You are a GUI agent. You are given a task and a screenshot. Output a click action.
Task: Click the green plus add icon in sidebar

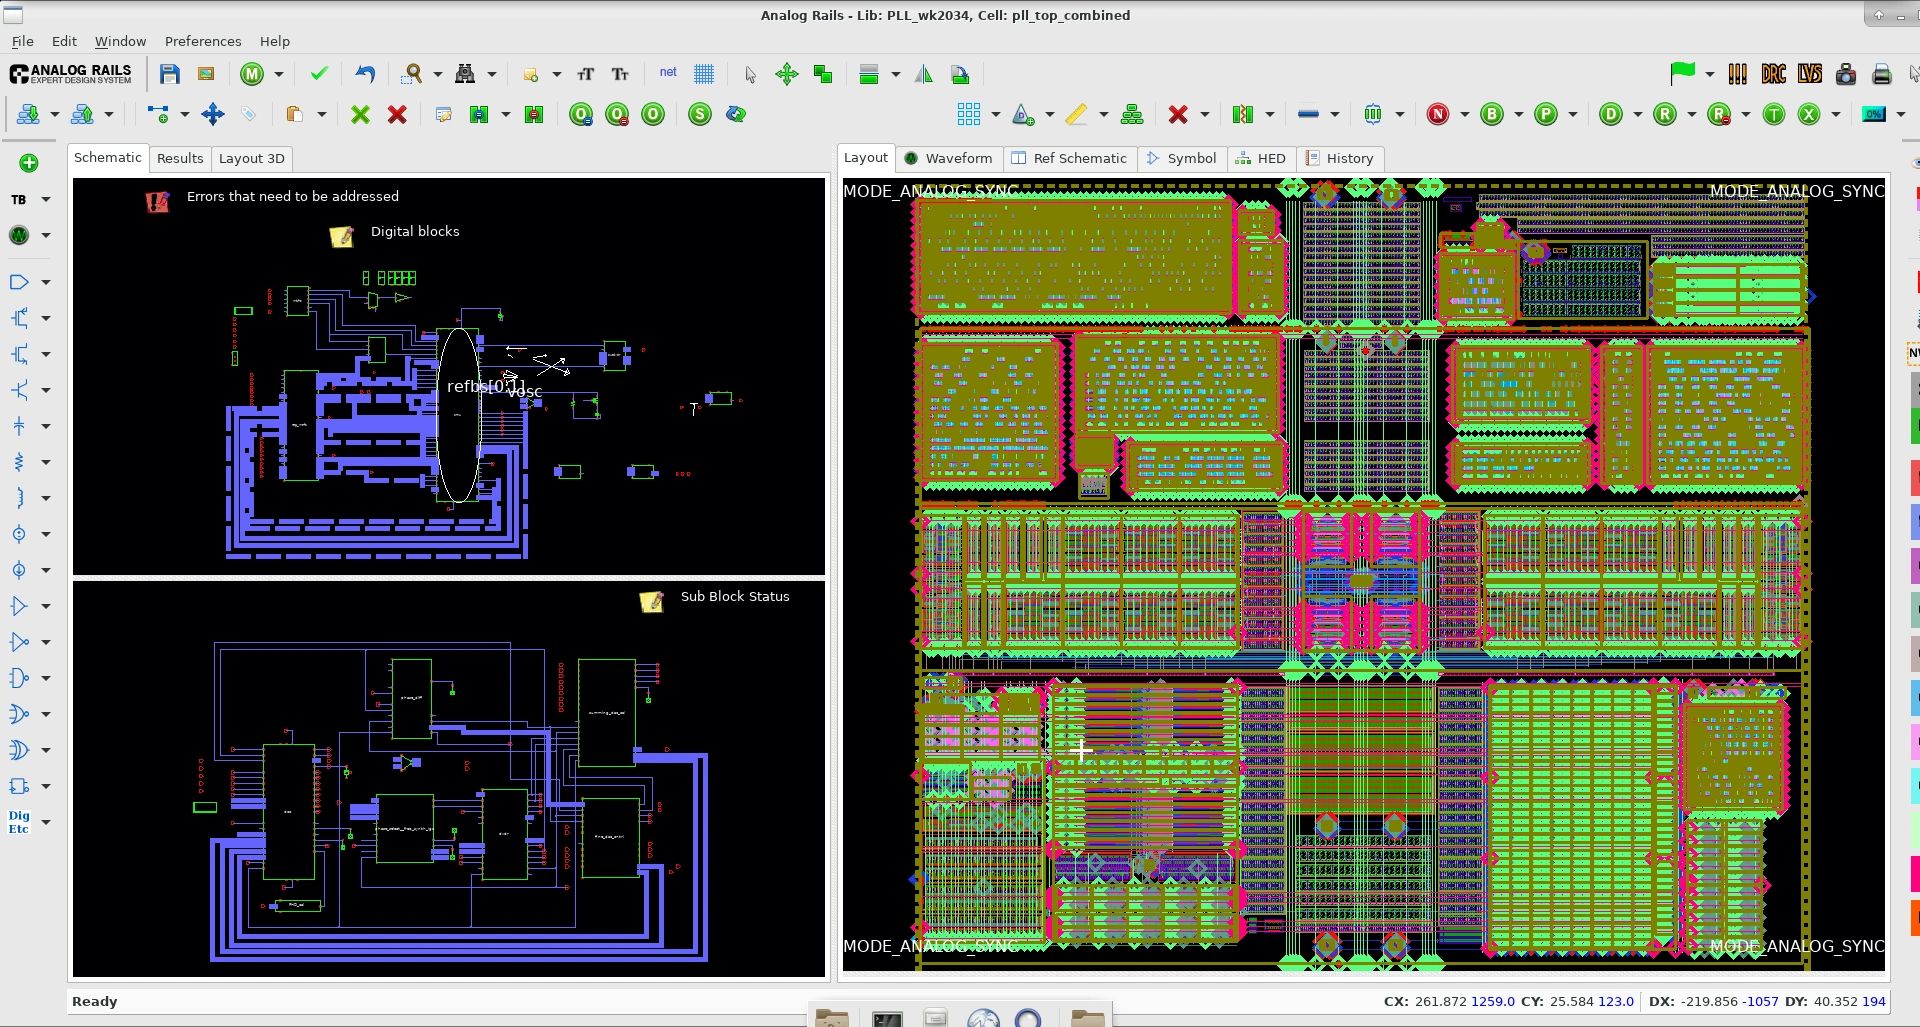(28, 163)
